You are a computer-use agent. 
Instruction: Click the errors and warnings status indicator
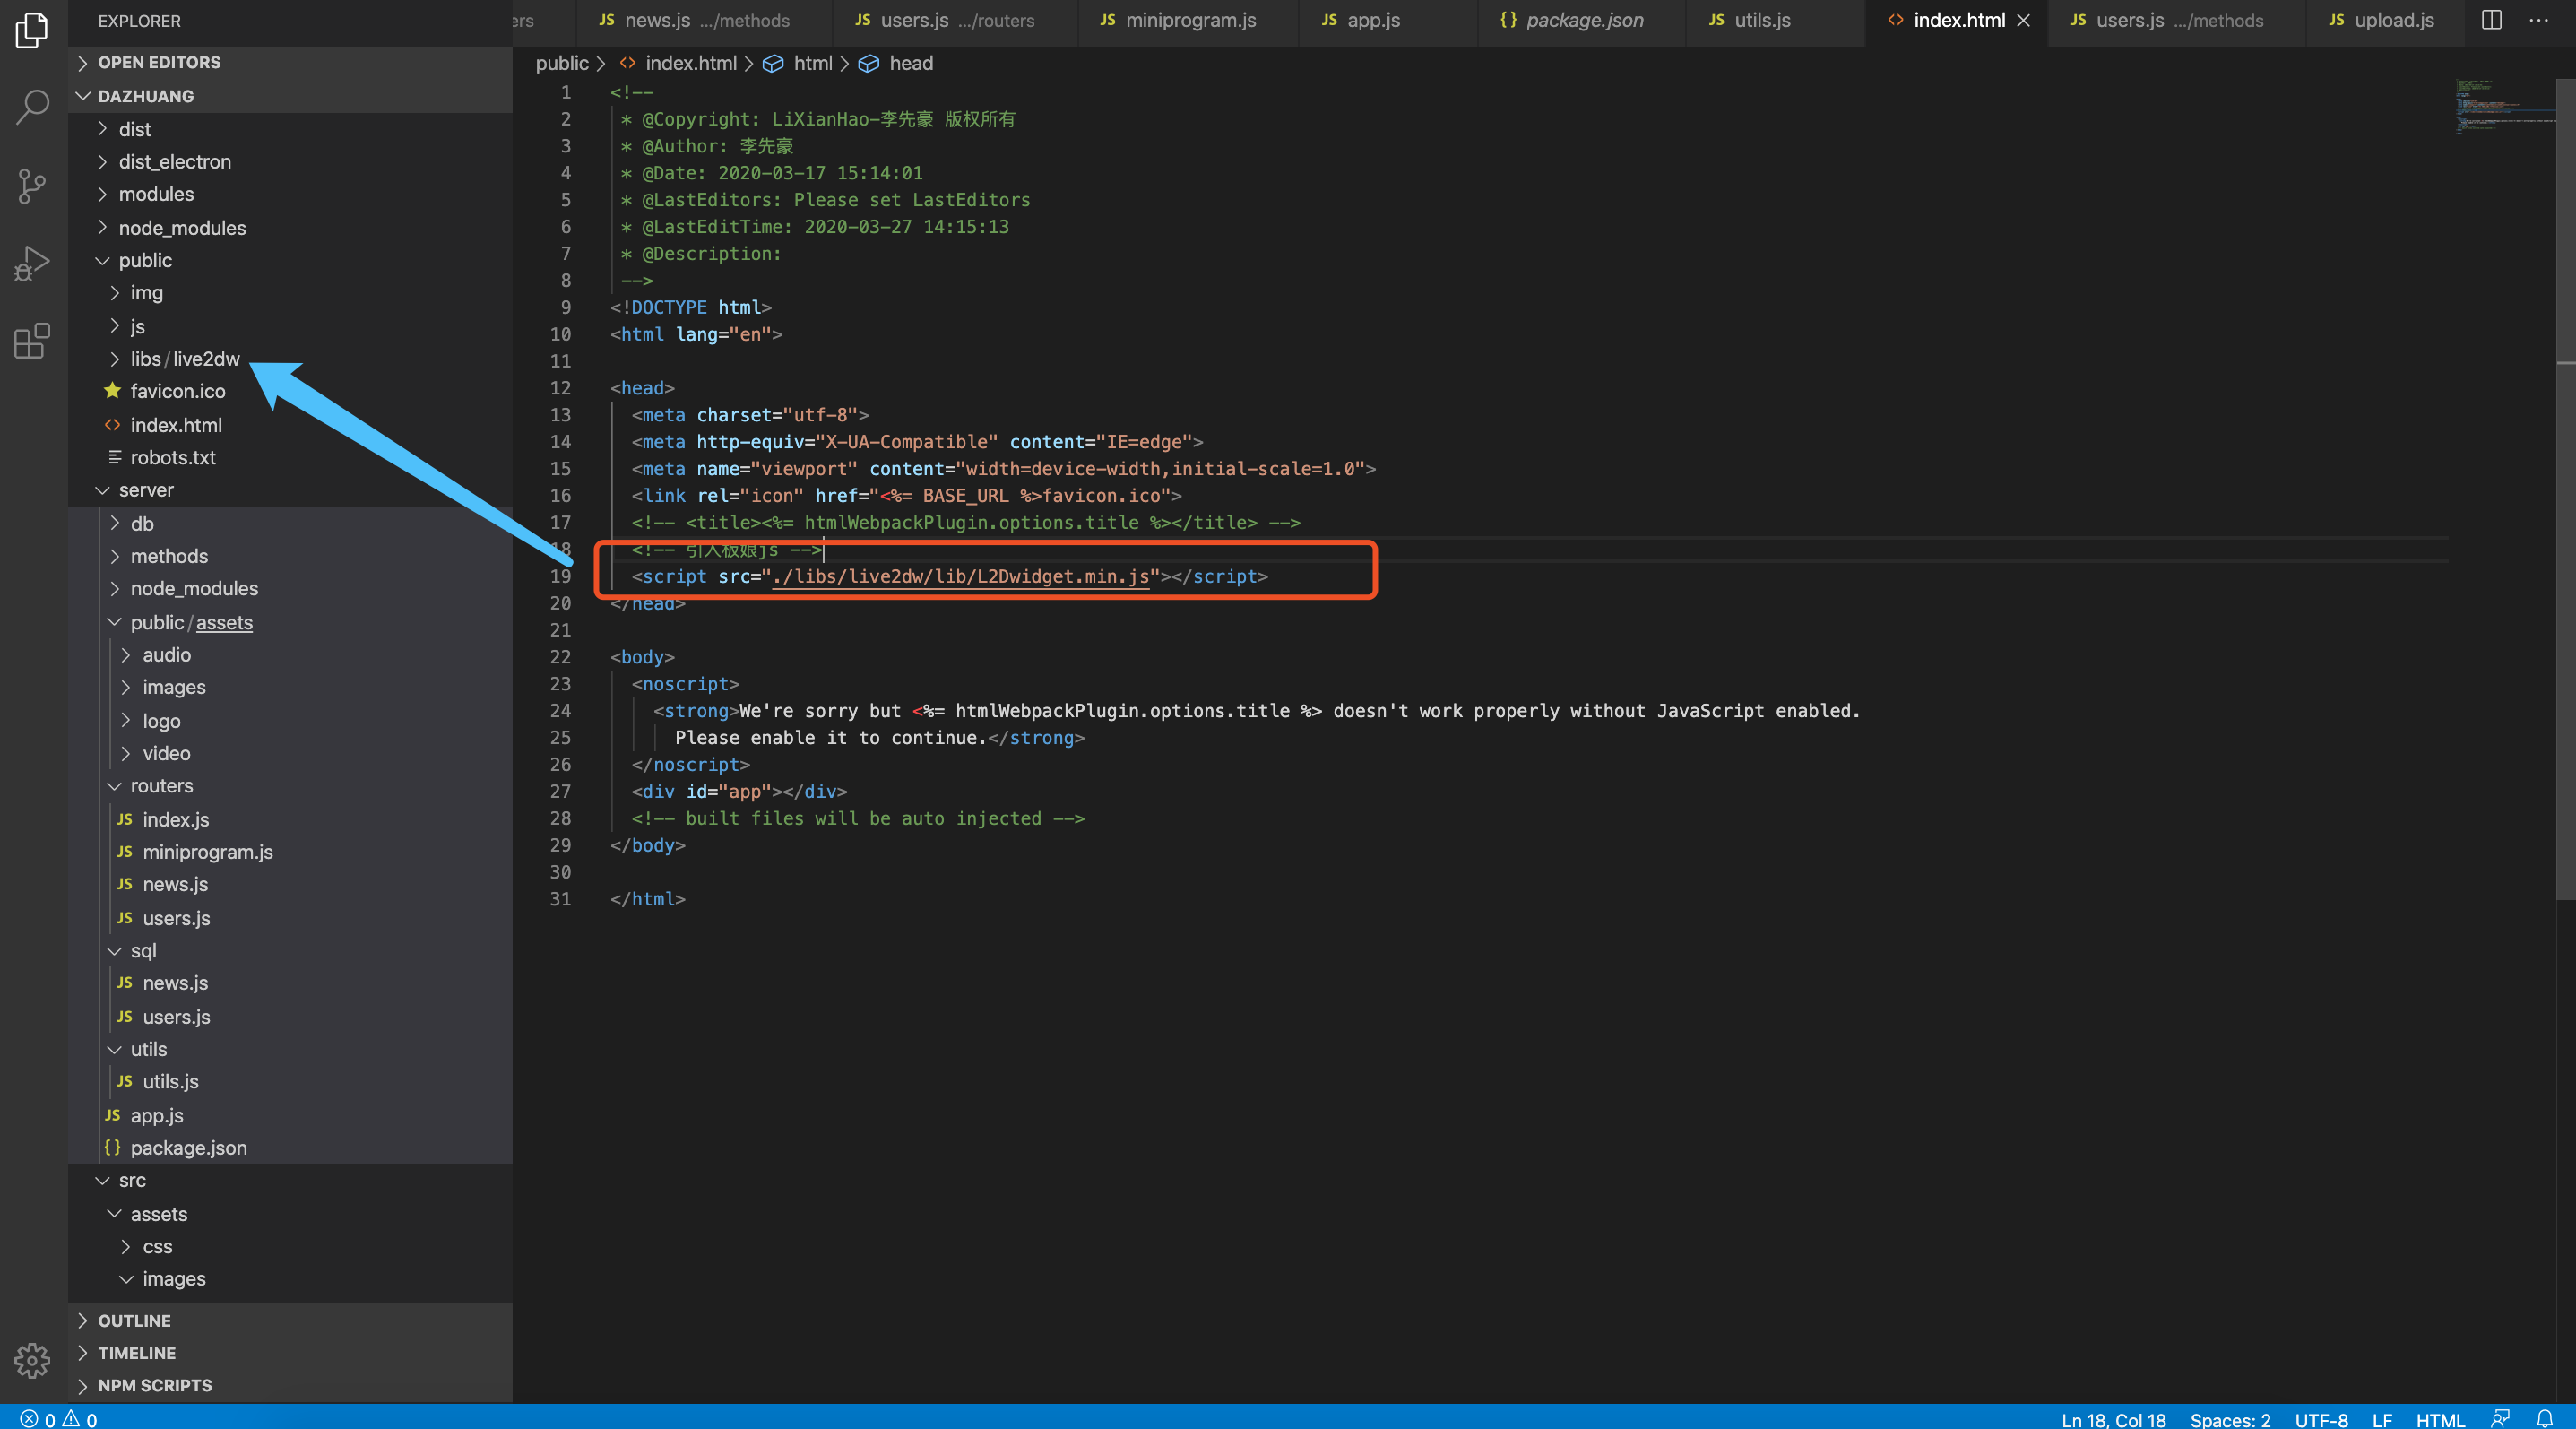click(58, 1419)
